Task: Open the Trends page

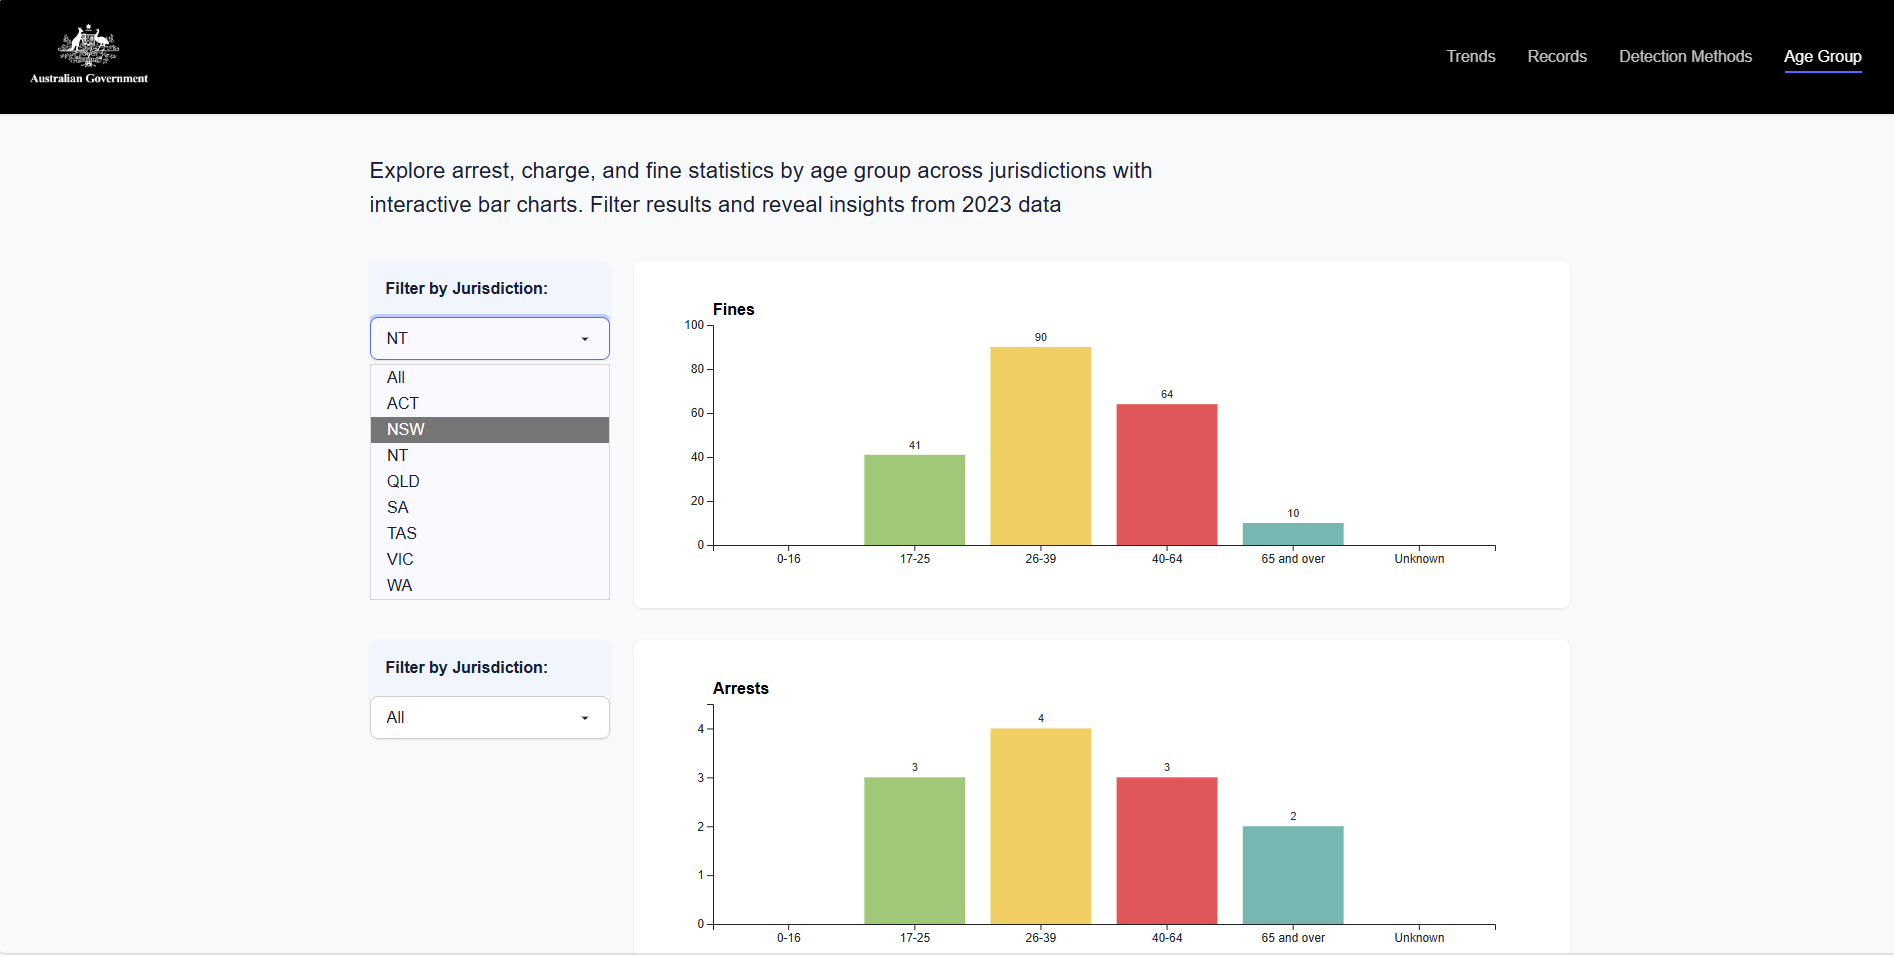Action: pos(1470,56)
